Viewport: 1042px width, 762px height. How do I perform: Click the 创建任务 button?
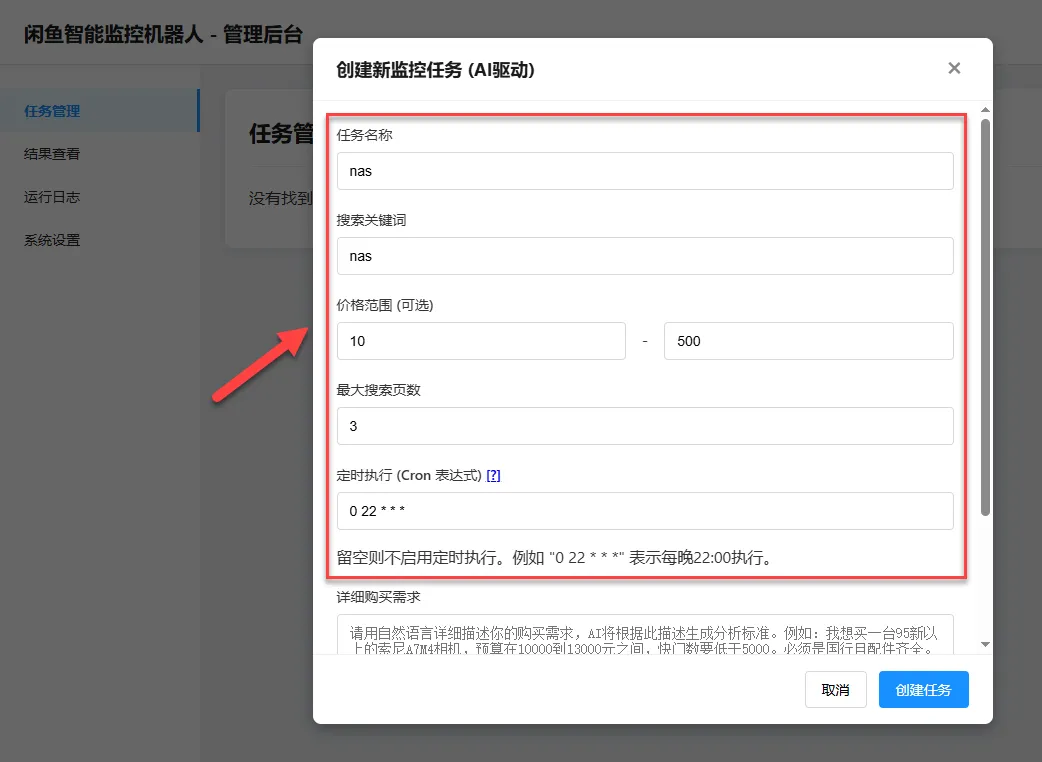[x=923, y=689]
